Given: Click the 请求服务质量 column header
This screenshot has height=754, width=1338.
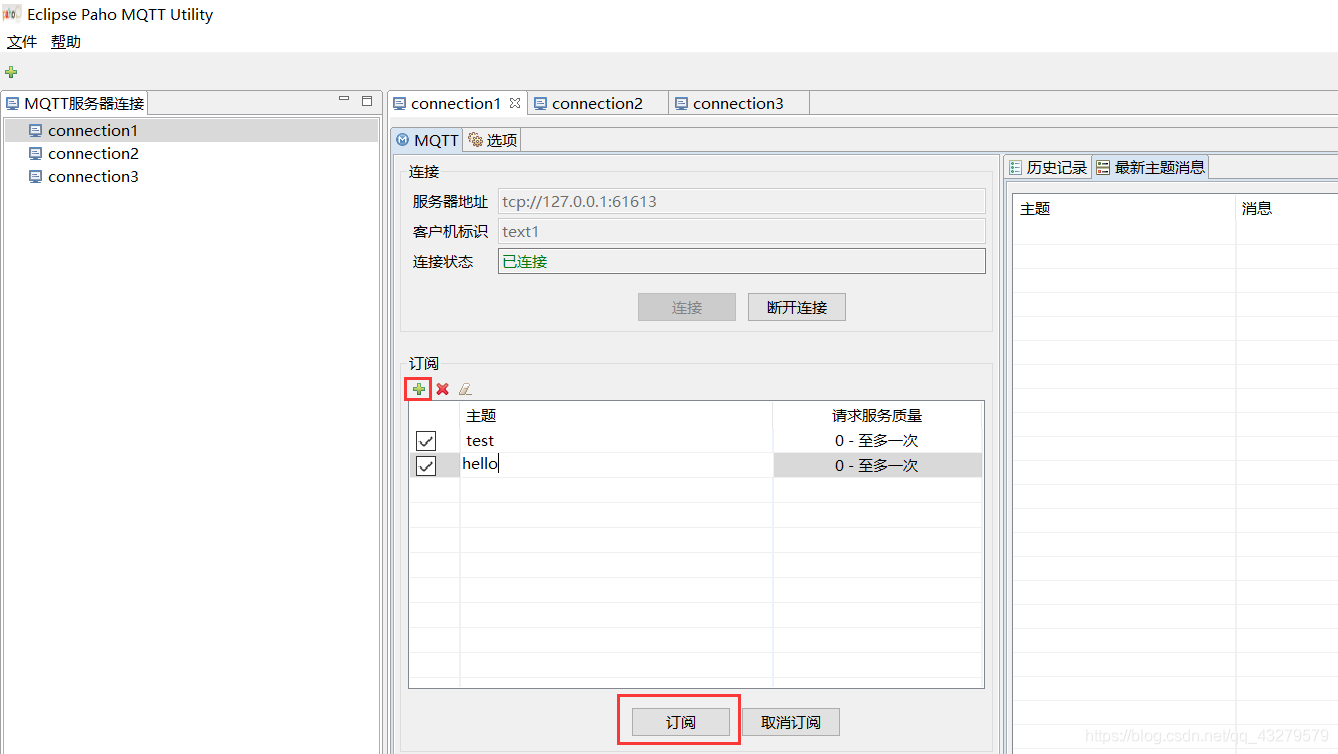Looking at the screenshot, I should (877, 415).
